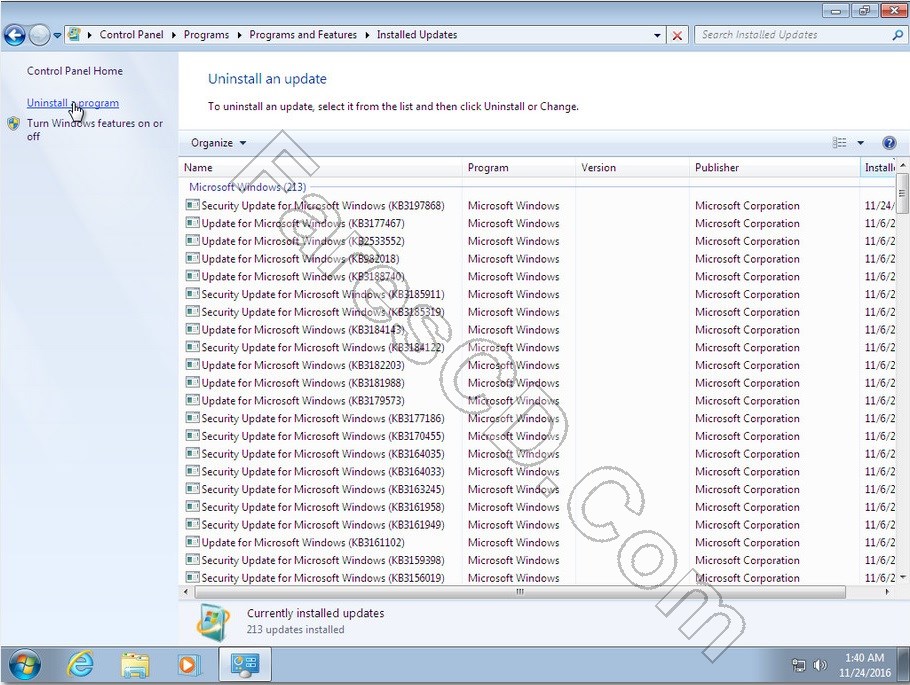Sort by the Publisher column header
The image size is (910, 685).
[x=774, y=168]
